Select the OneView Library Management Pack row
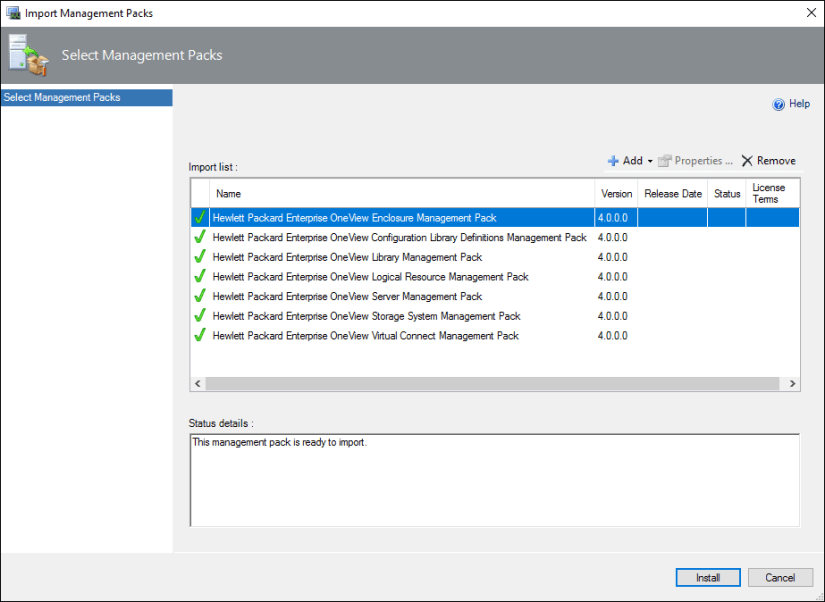Screen dimensions: 825x602 tap(495, 257)
